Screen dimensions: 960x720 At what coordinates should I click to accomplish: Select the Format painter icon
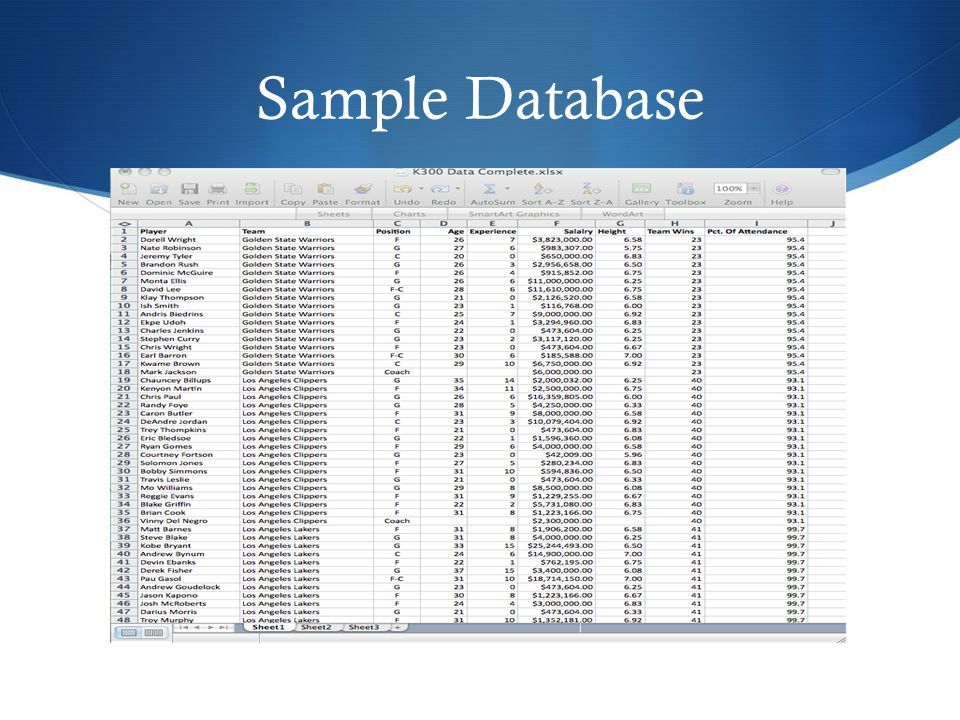362,189
